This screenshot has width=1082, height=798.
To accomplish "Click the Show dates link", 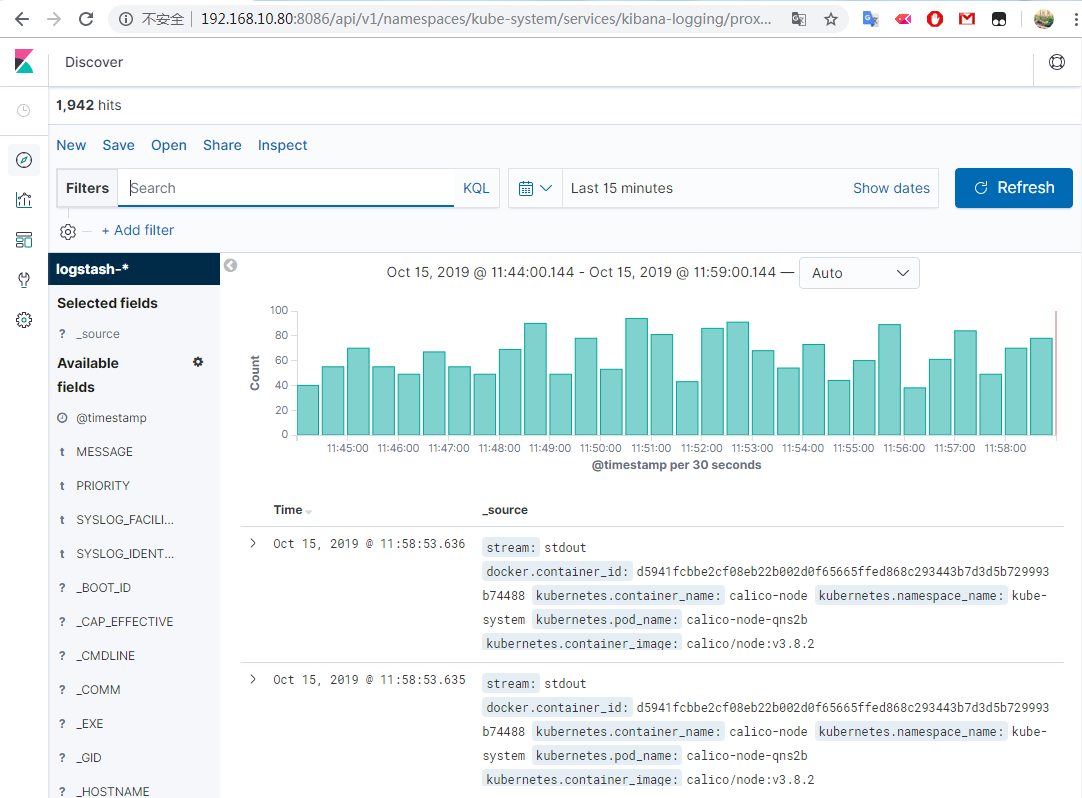I will pyautogui.click(x=891, y=188).
